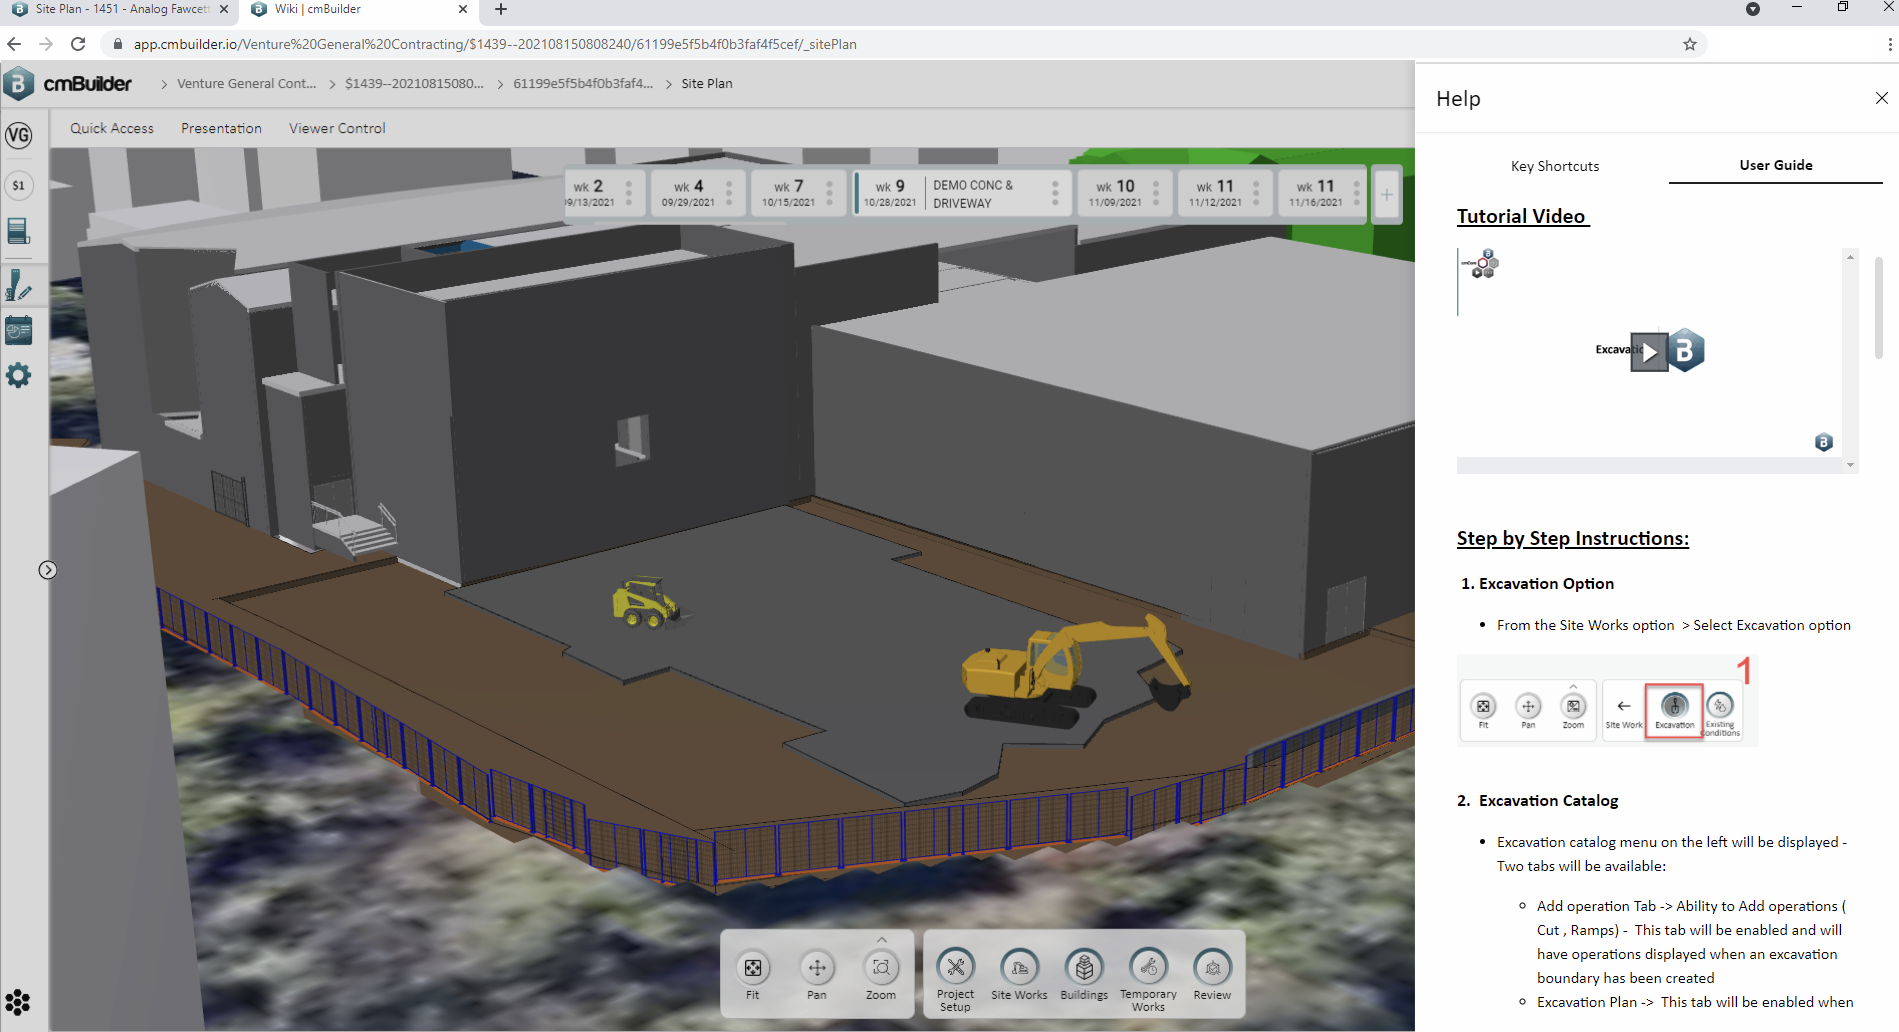Switch to Site Plan browser tab

(x=120, y=10)
